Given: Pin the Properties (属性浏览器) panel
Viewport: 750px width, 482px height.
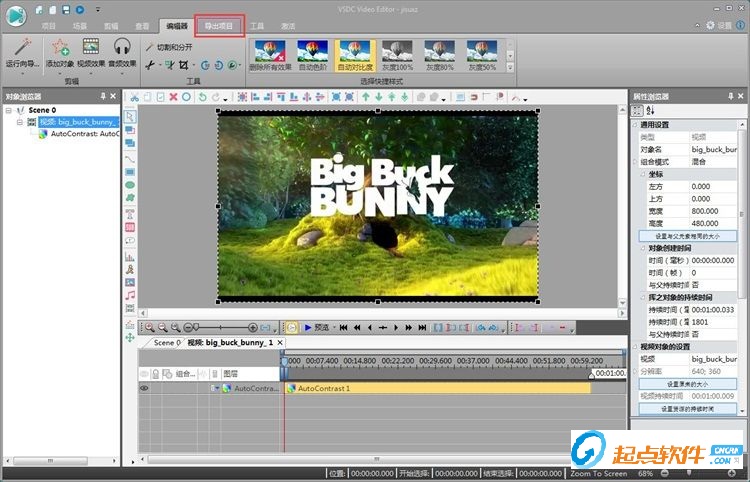Looking at the screenshot, I should coord(730,96).
